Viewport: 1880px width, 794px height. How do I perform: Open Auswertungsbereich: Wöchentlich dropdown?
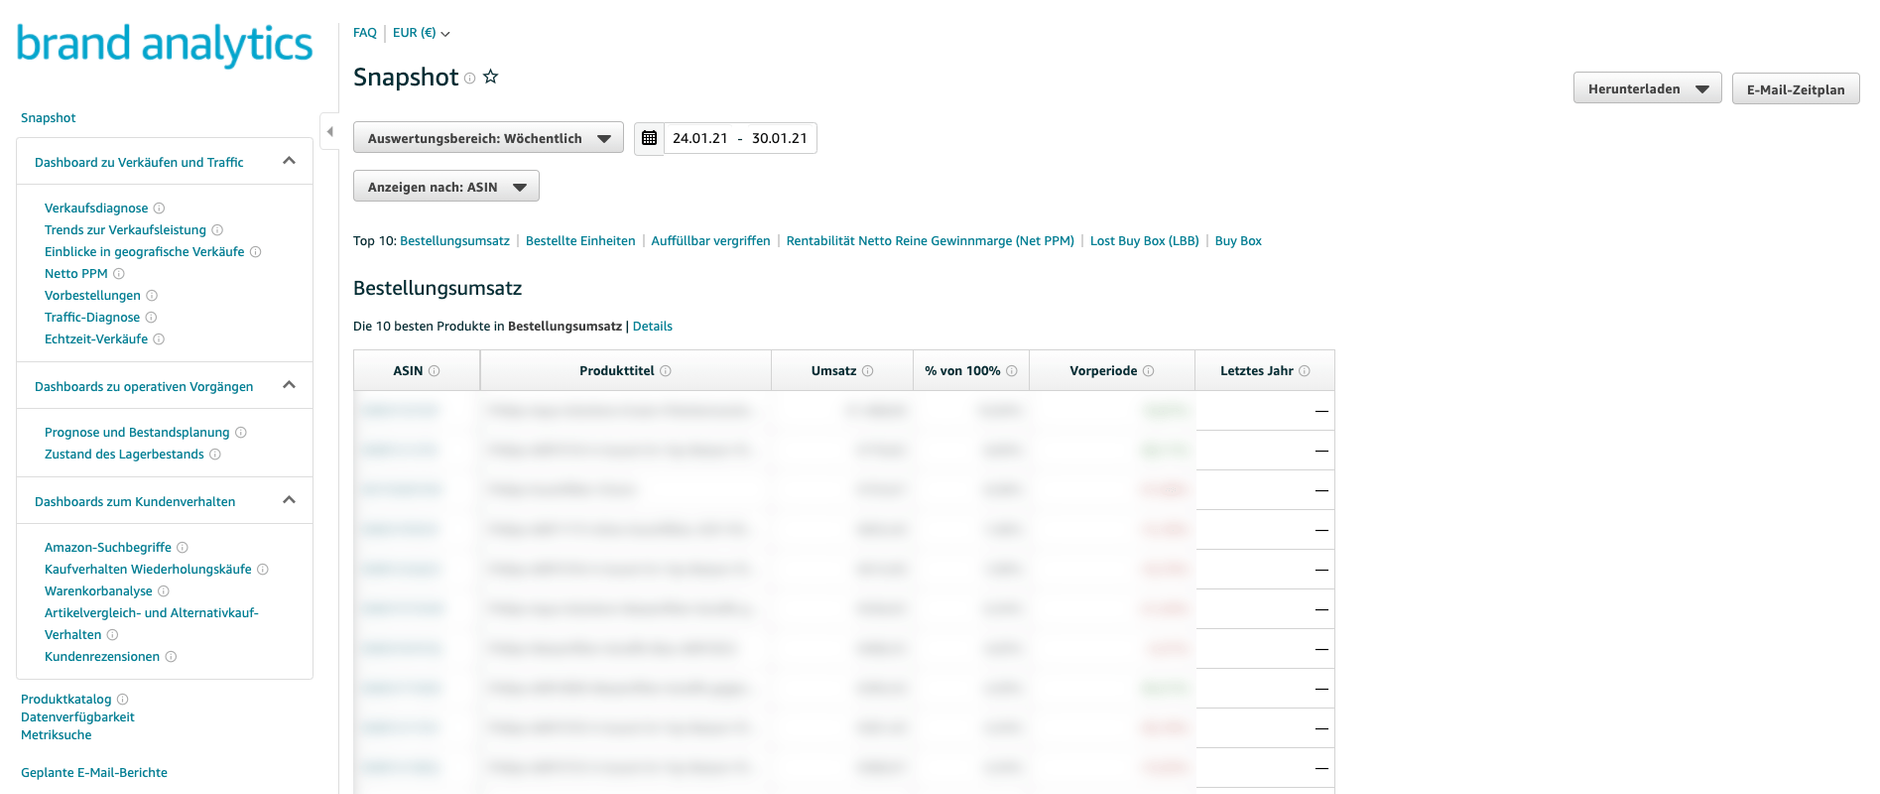(x=488, y=138)
